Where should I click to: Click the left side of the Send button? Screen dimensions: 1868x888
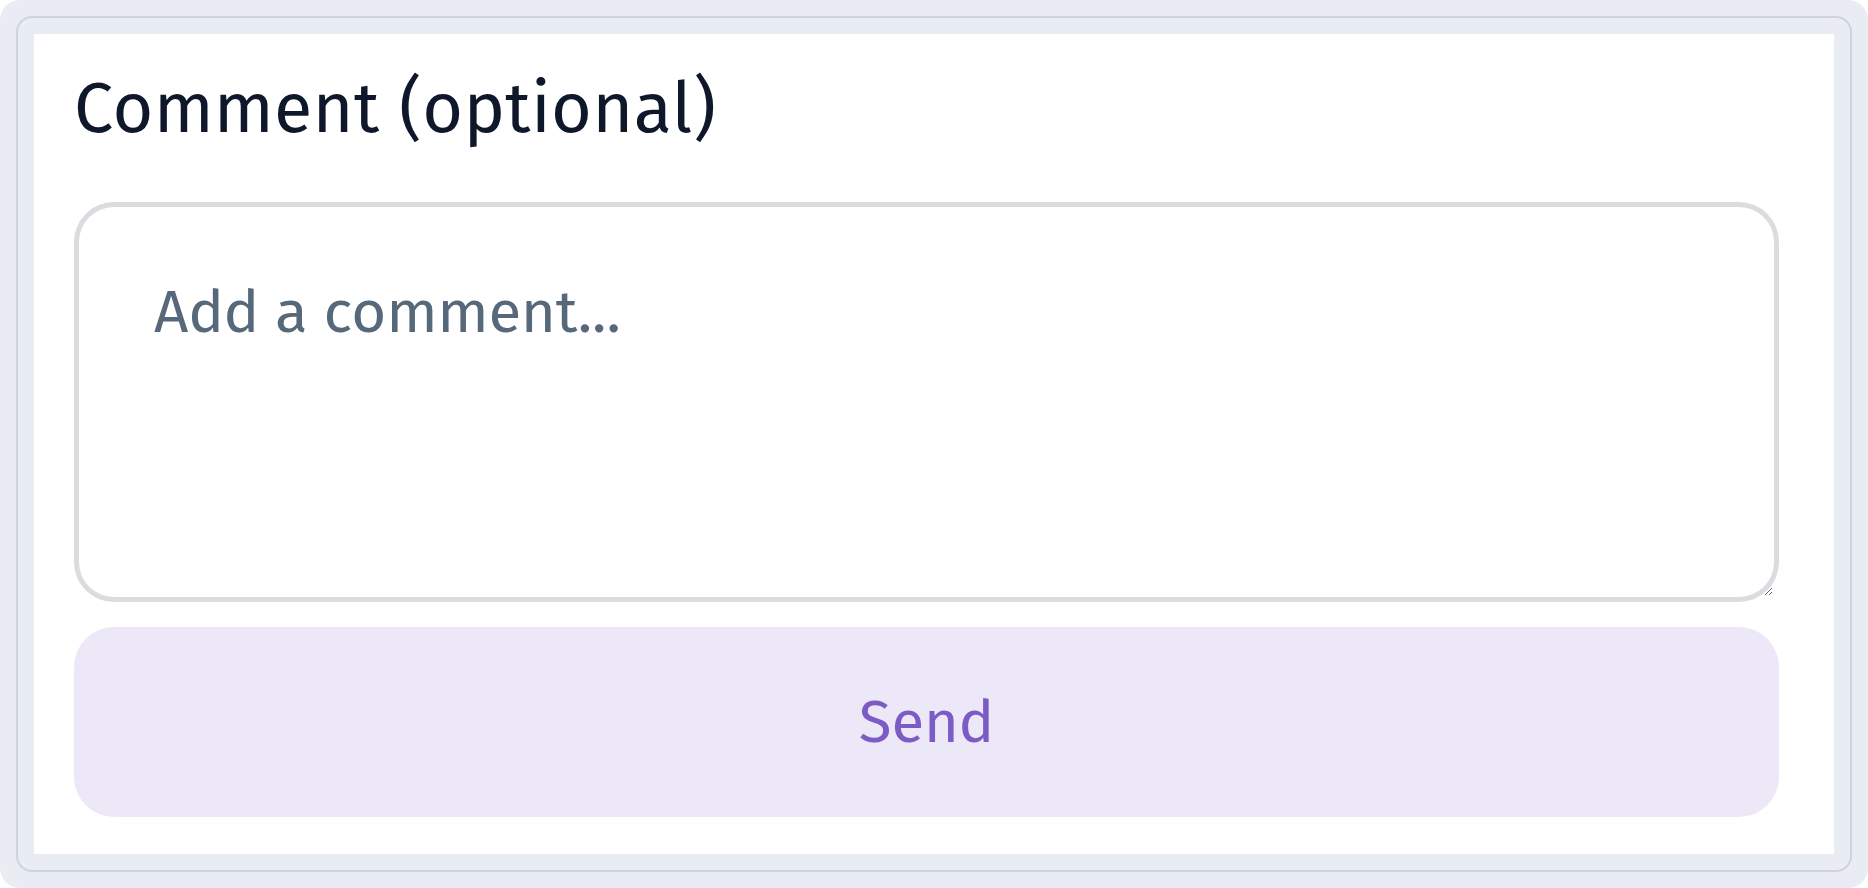coord(300,722)
